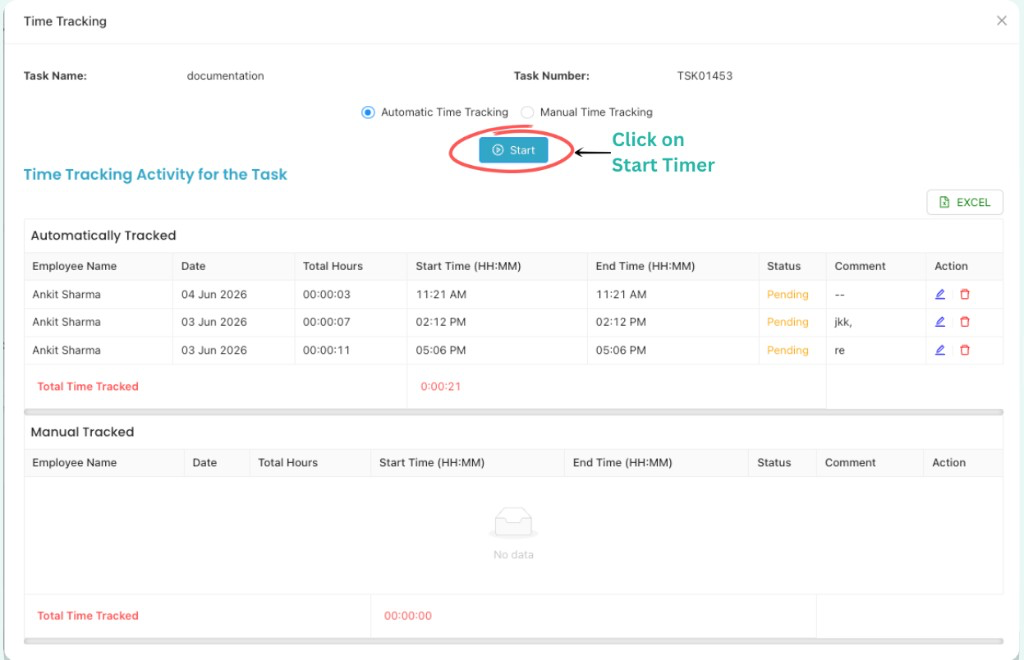Click Total Hours header in Automatically Tracked table
The height and width of the screenshot is (660, 1024).
(332, 266)
